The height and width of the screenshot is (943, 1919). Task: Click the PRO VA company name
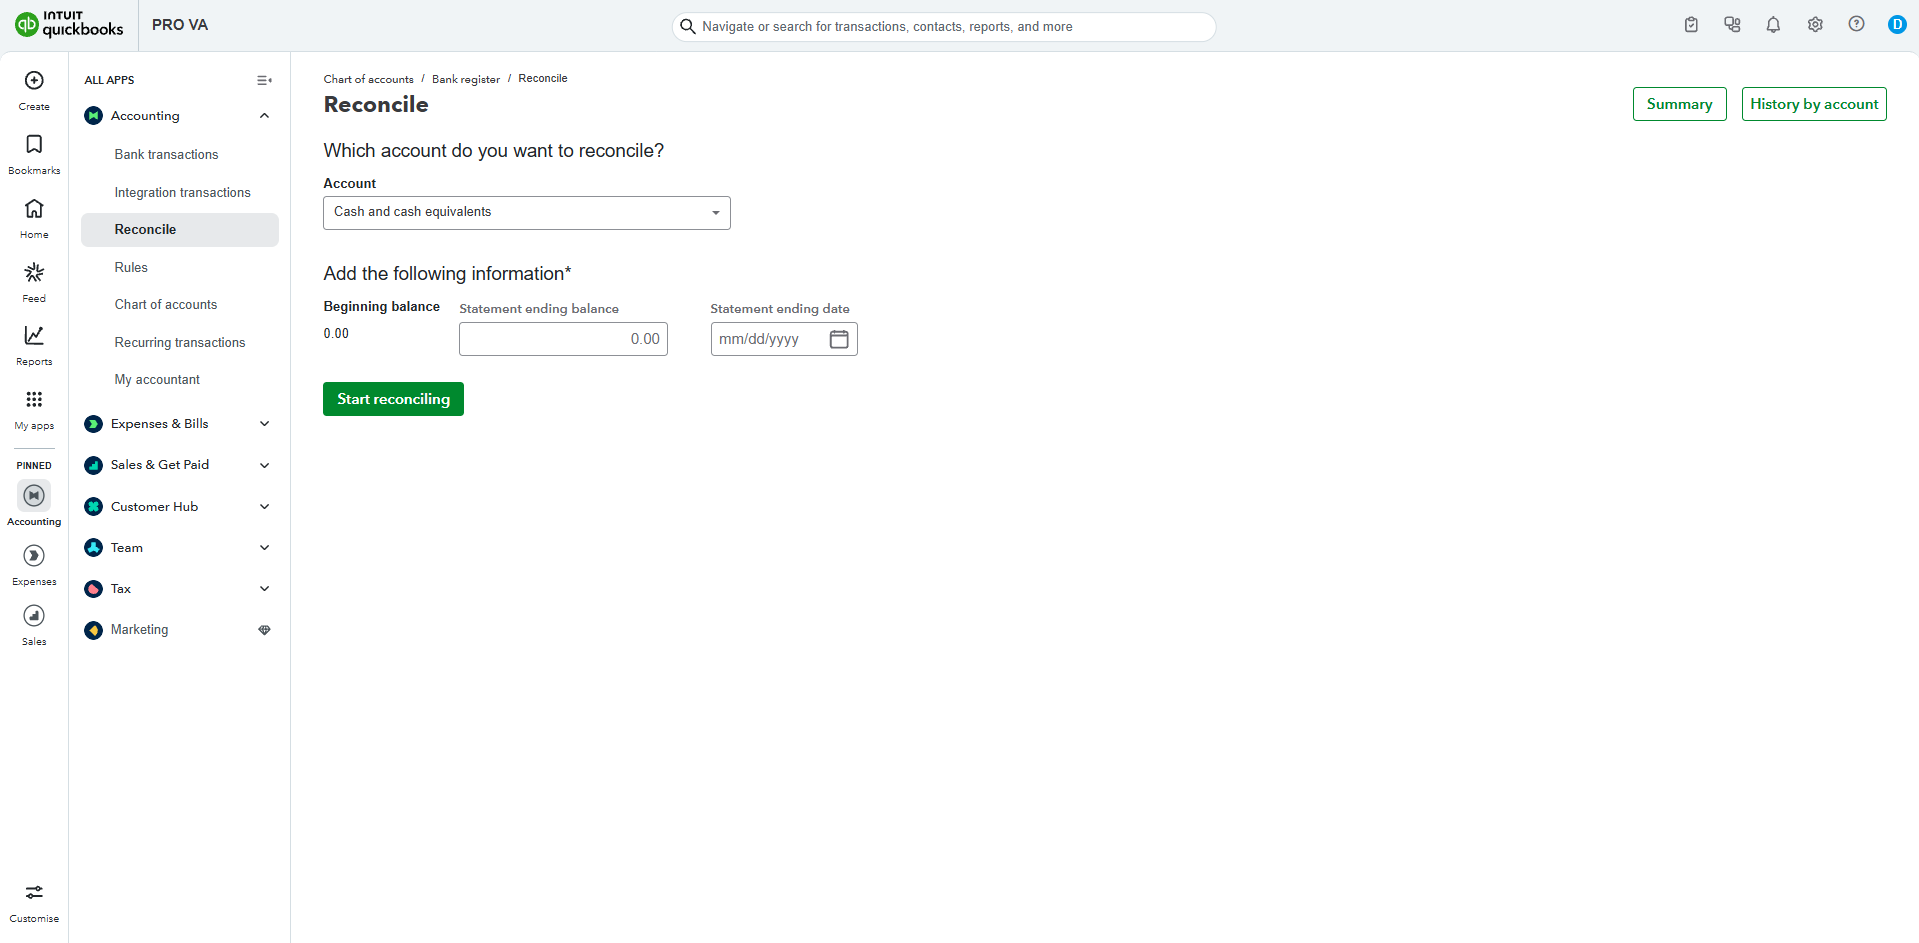pyautogui.click(x=180, y=25)
